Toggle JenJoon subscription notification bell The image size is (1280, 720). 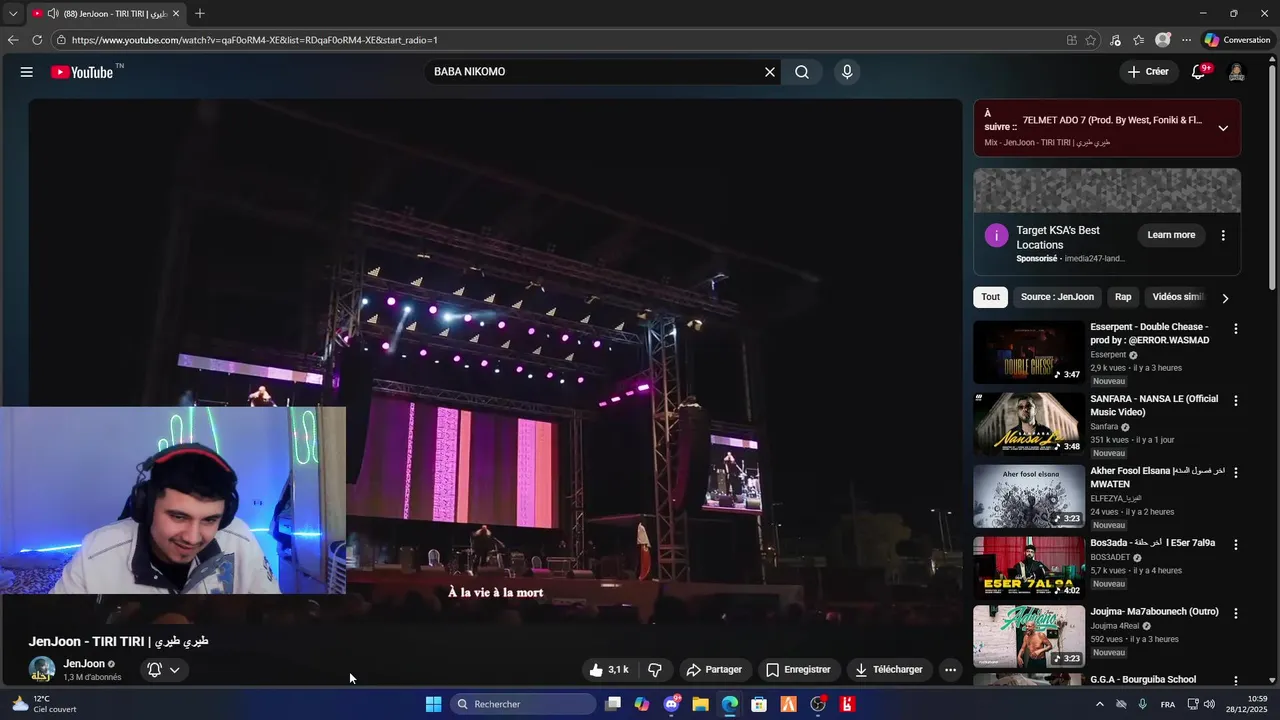164,670
